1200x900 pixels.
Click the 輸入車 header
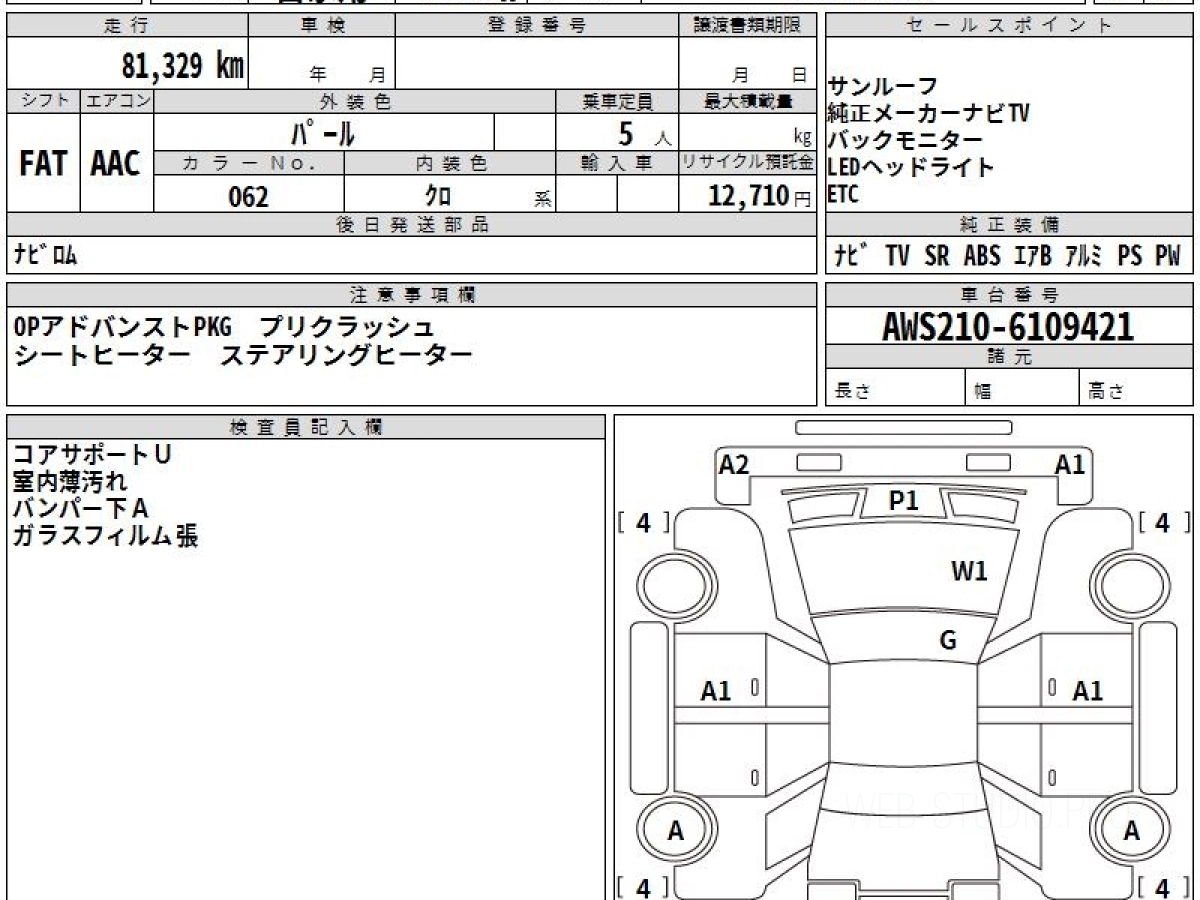click(x=617, y=163)
